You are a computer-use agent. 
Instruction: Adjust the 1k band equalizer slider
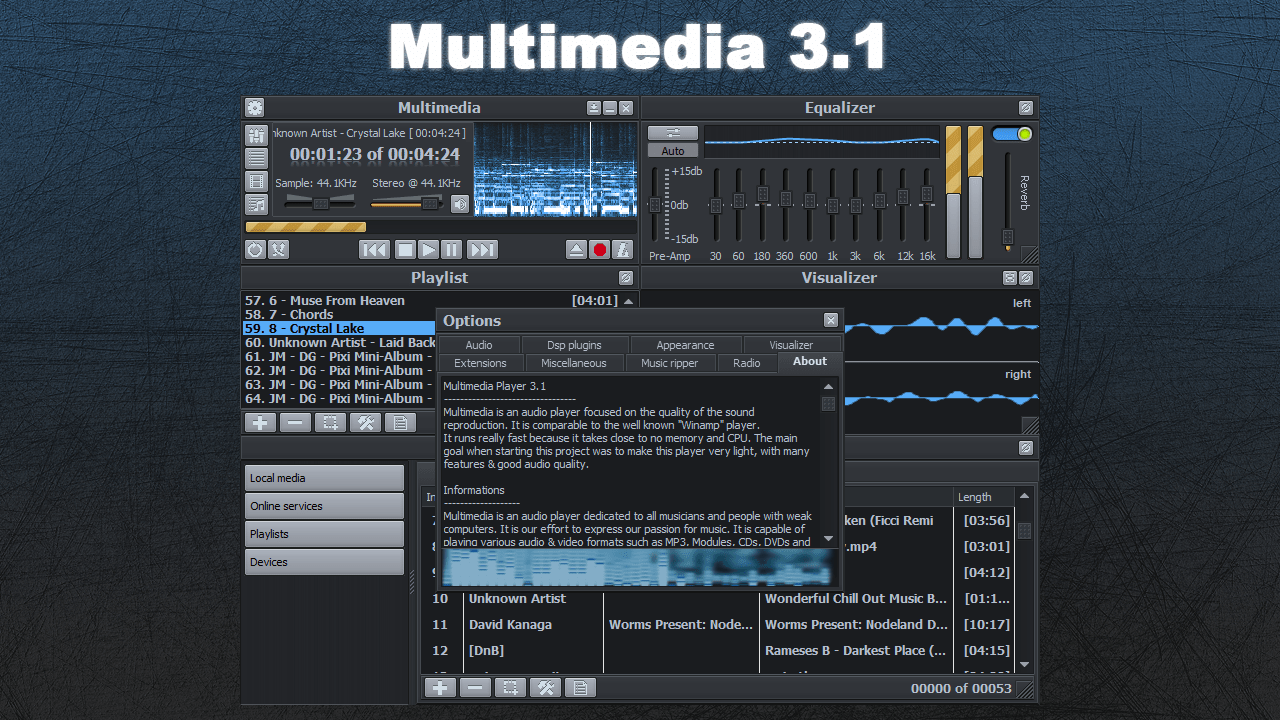tap(833, 205)
